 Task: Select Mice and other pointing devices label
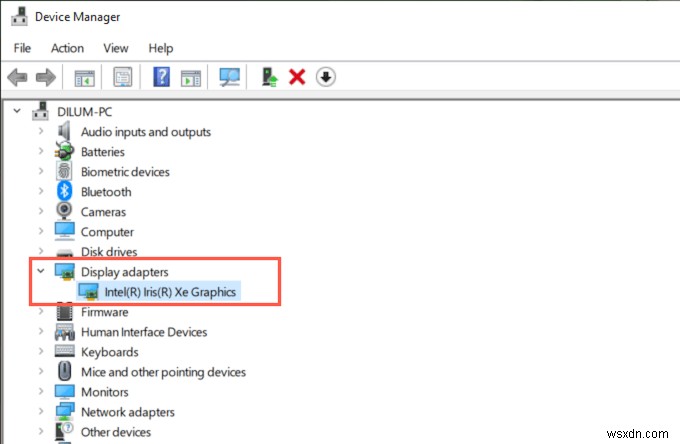[x=163, y=372]
